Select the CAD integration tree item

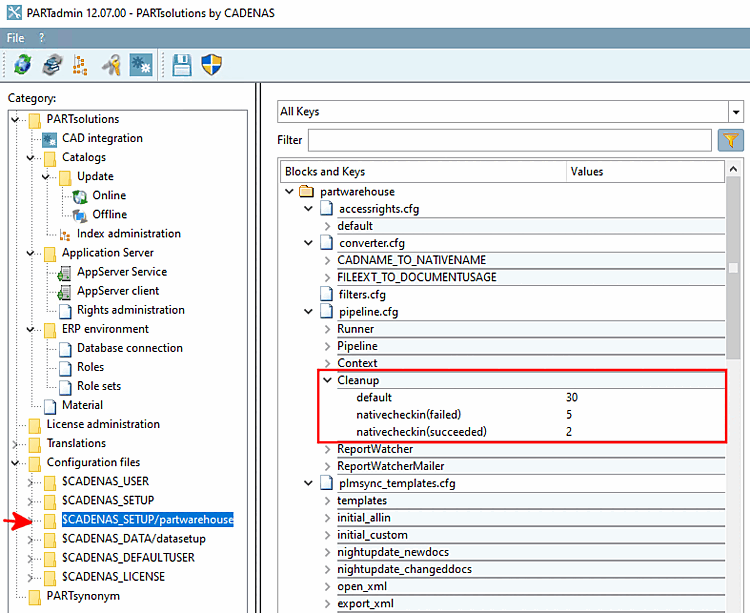click(x=102, y=138)
